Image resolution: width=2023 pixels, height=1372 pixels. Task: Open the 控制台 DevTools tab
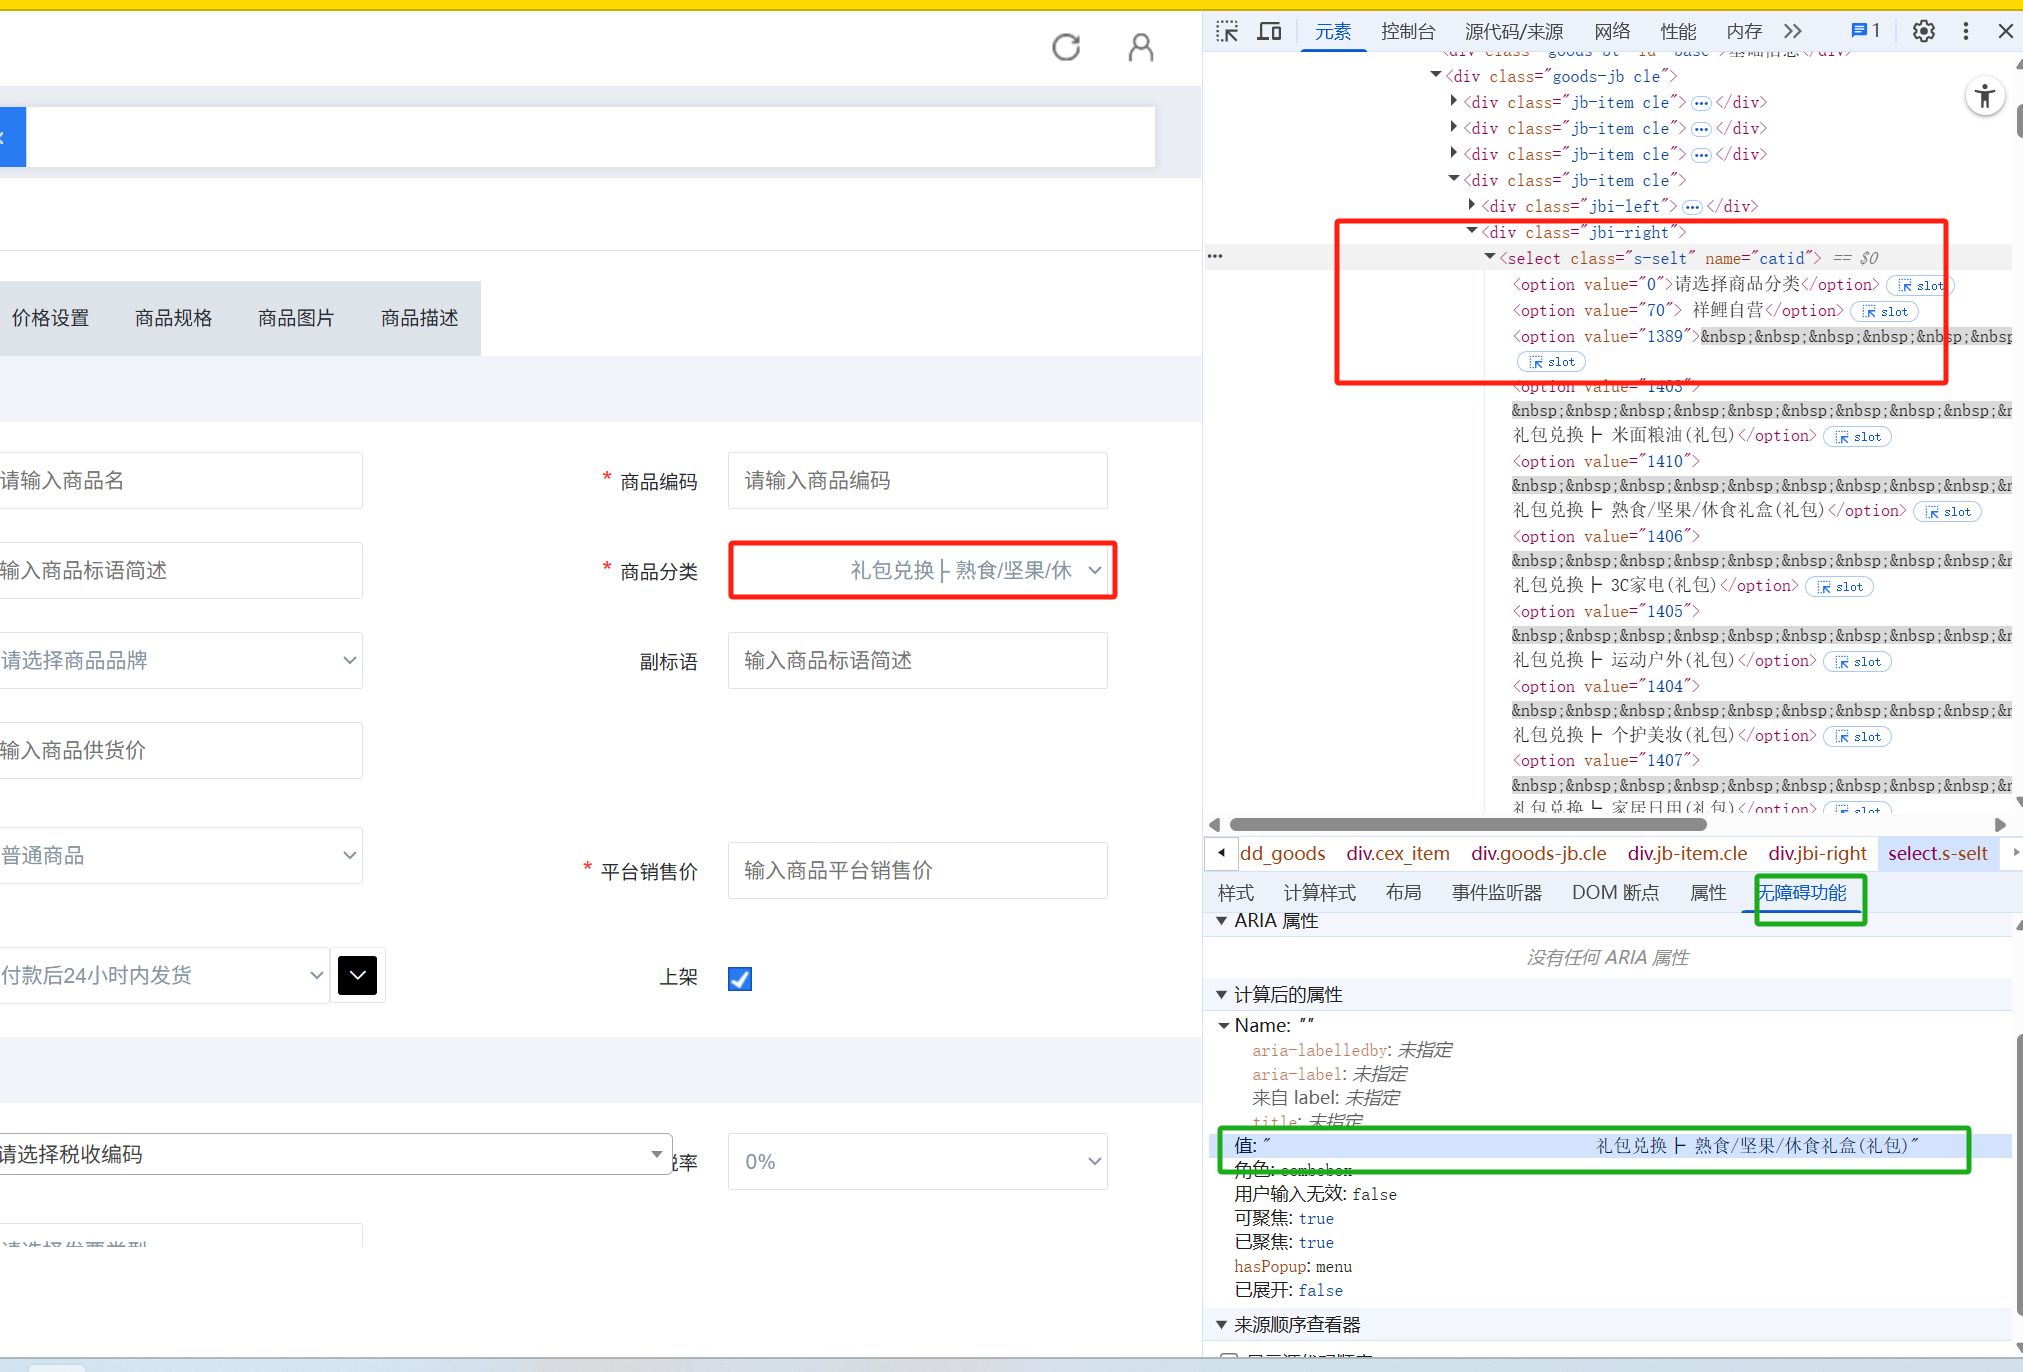pyautogui.click(x=1407, y=31)
